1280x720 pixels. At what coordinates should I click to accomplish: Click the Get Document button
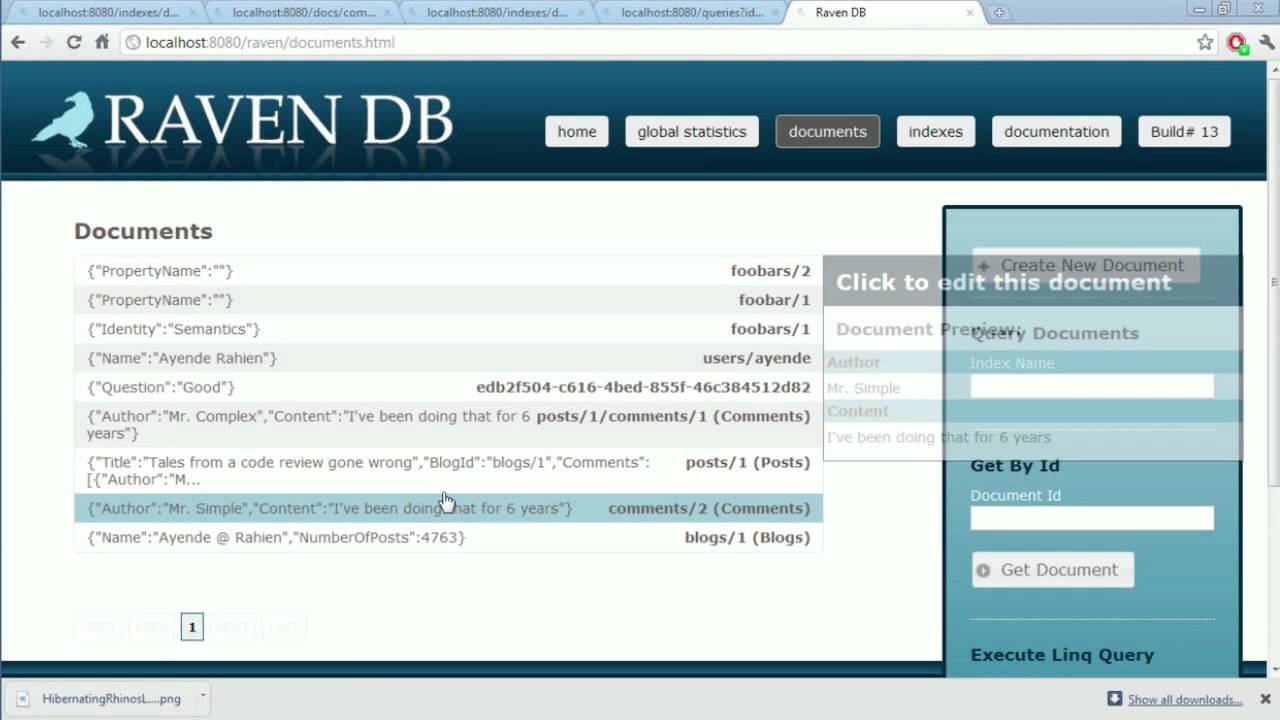[x=1053, y=570]
